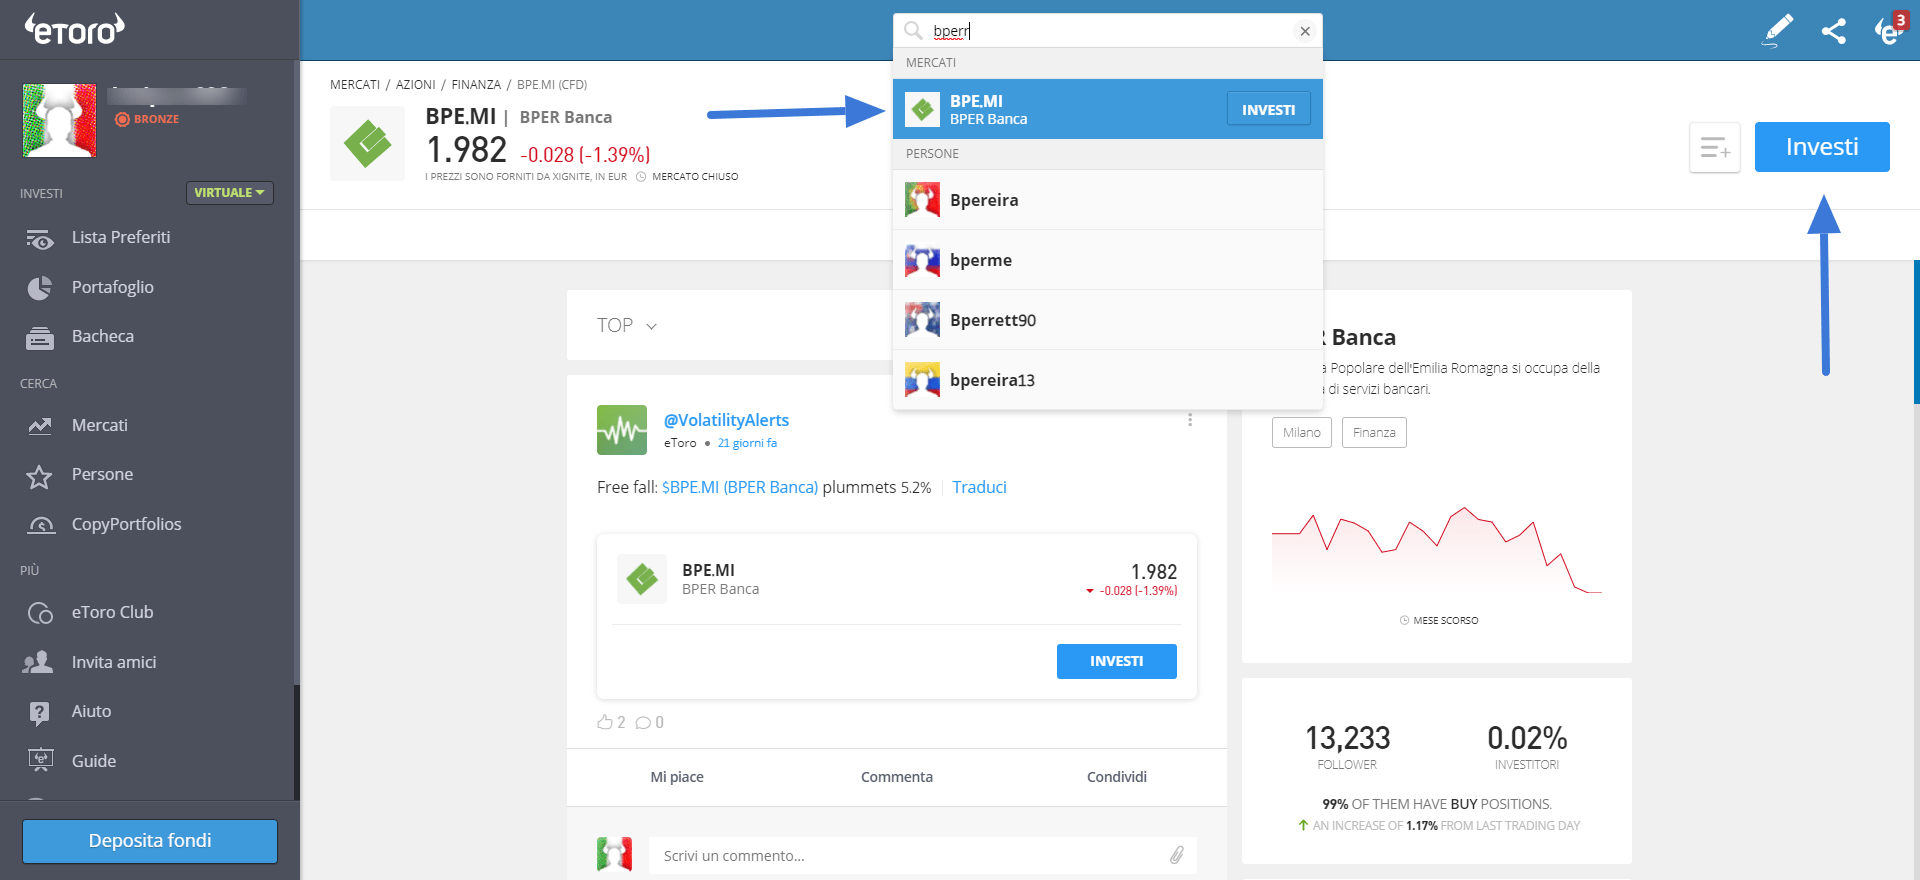Select user bperme from results

(x=1108, y=260)
